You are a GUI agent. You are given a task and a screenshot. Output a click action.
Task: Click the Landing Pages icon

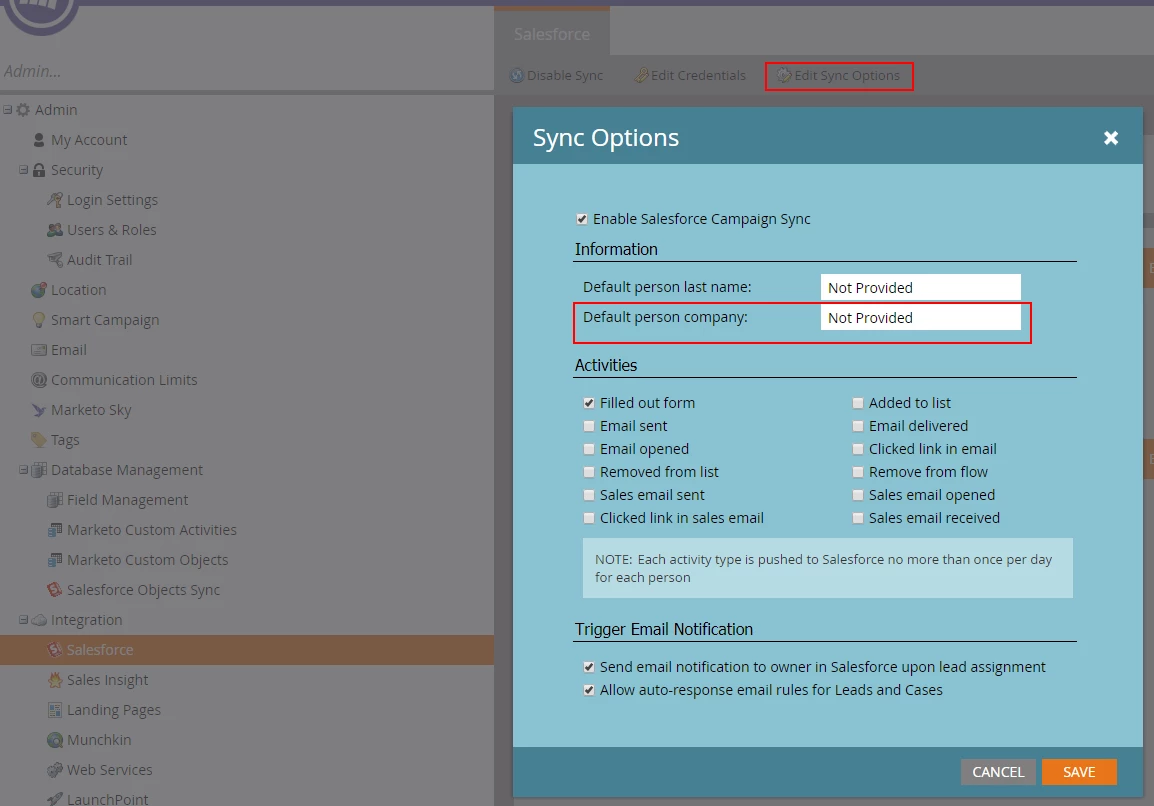point(55,710)
